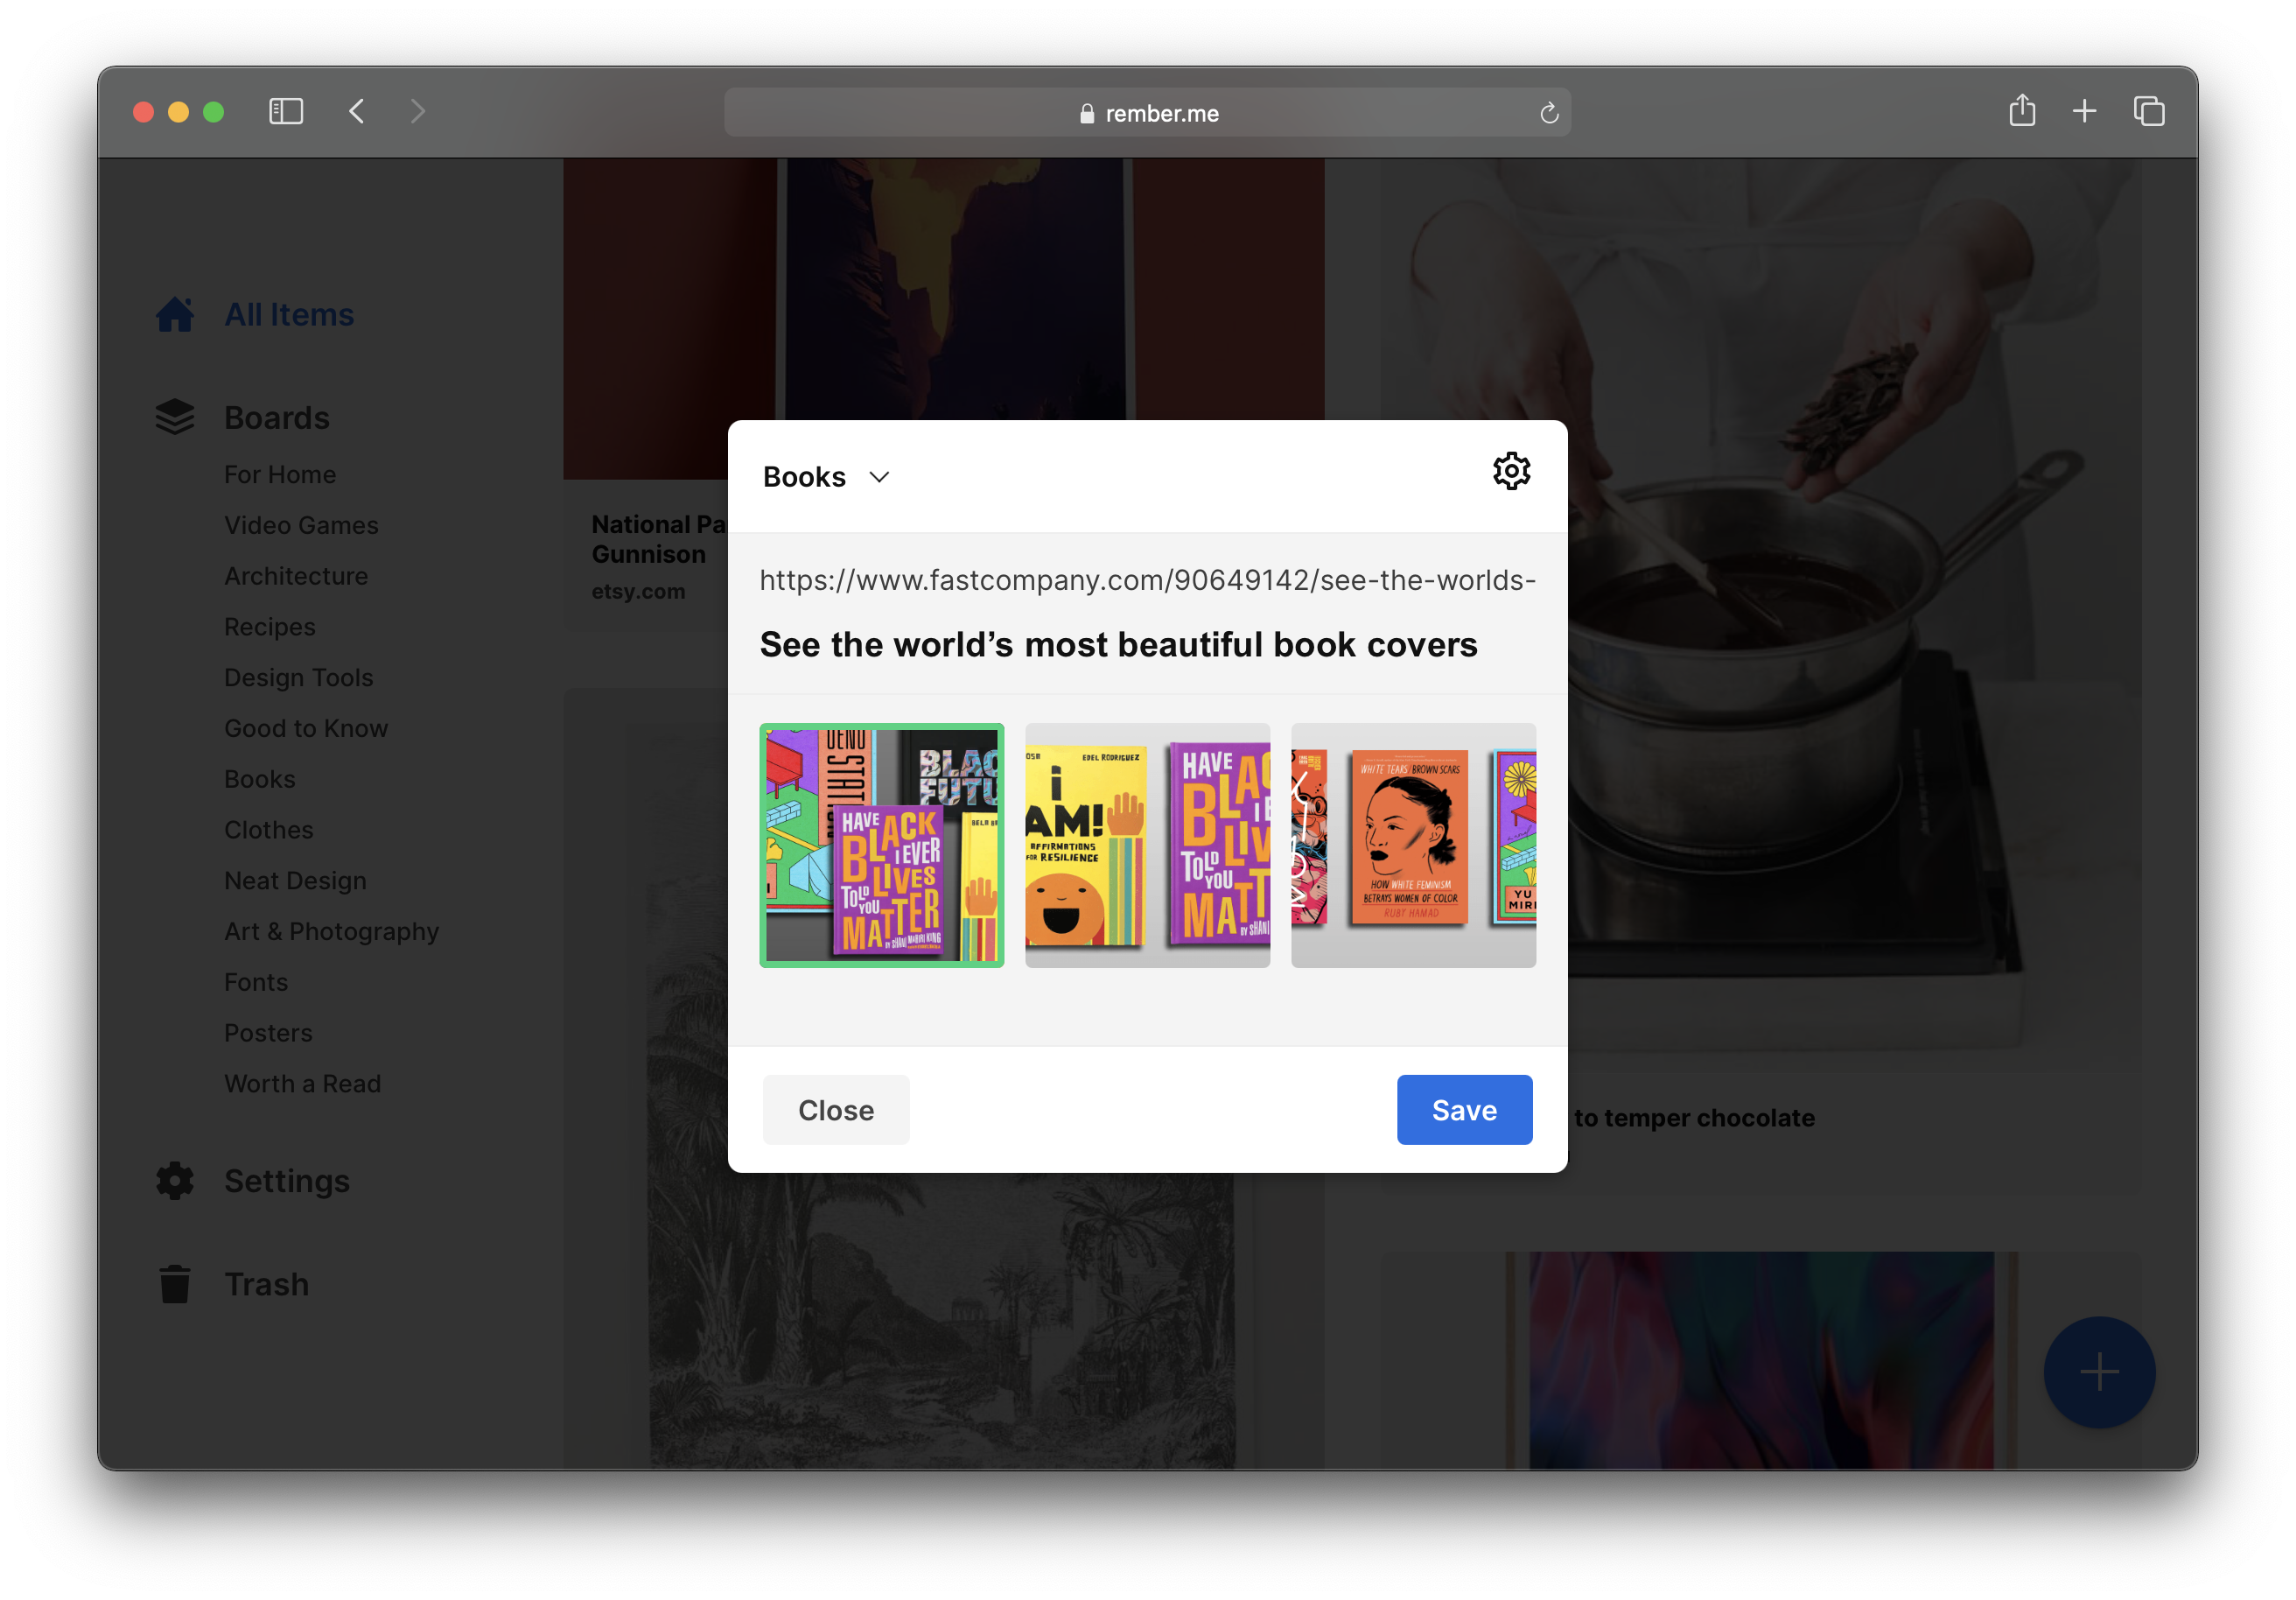2296x1600 pixels.
Task: Open Trash in the sidebar
Action: click(x=267, y=1285)
